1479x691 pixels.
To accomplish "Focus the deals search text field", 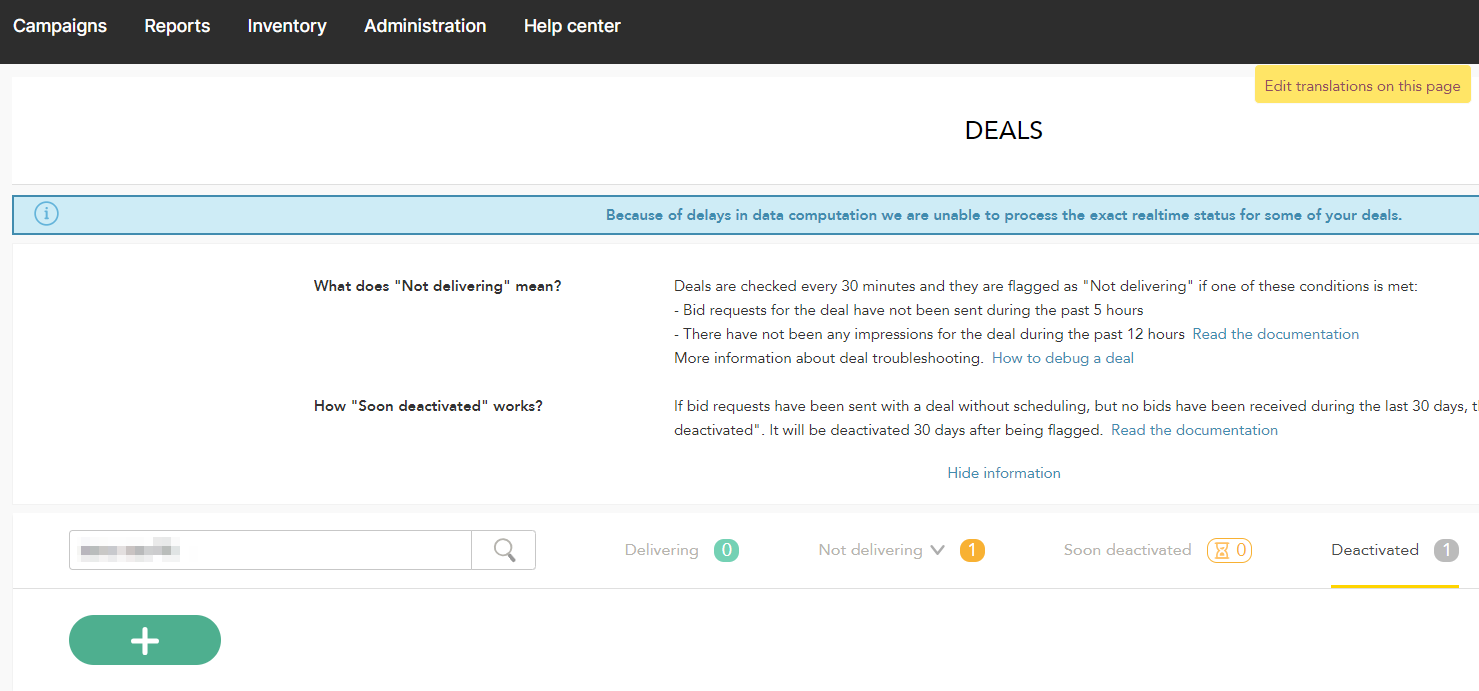I will pyautogui.click(x=270, y=550).
